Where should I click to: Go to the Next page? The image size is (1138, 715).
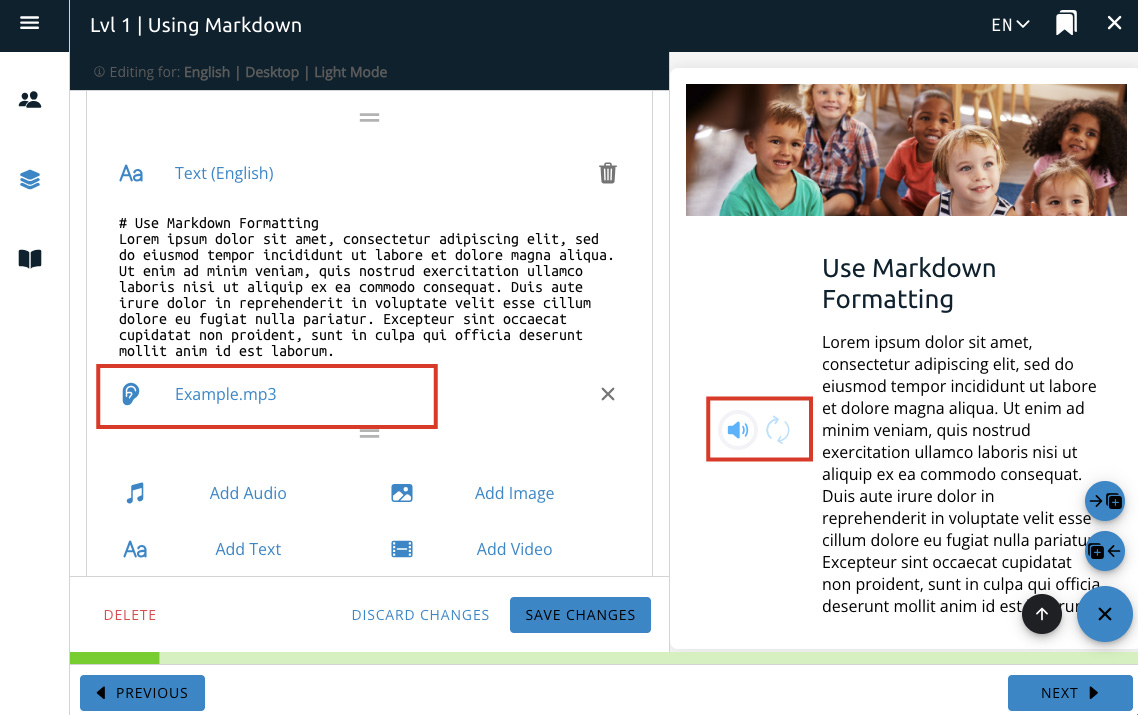click(x=1069, y=693)
